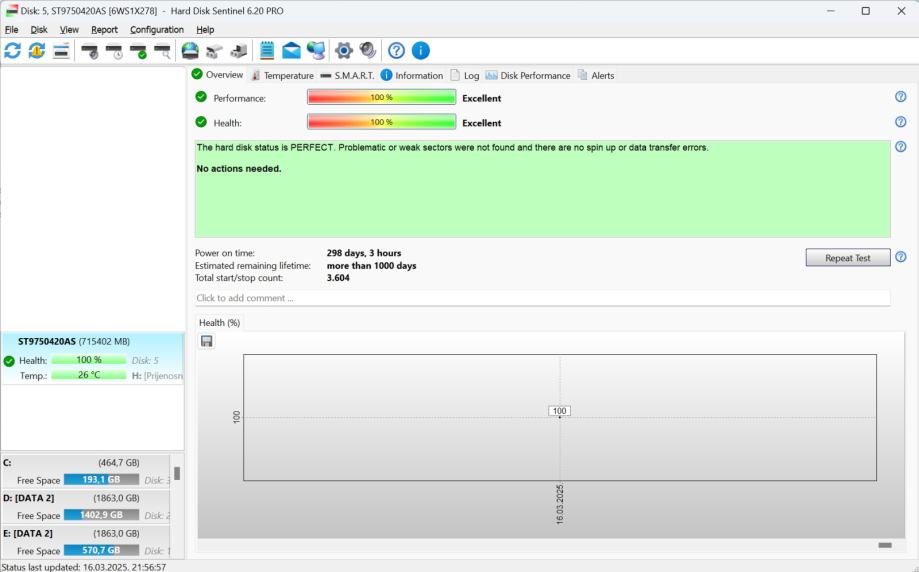Click the question mark help toolbar icon
The height and width of the screenshot is (572, 919).
(x=396, y=51)
